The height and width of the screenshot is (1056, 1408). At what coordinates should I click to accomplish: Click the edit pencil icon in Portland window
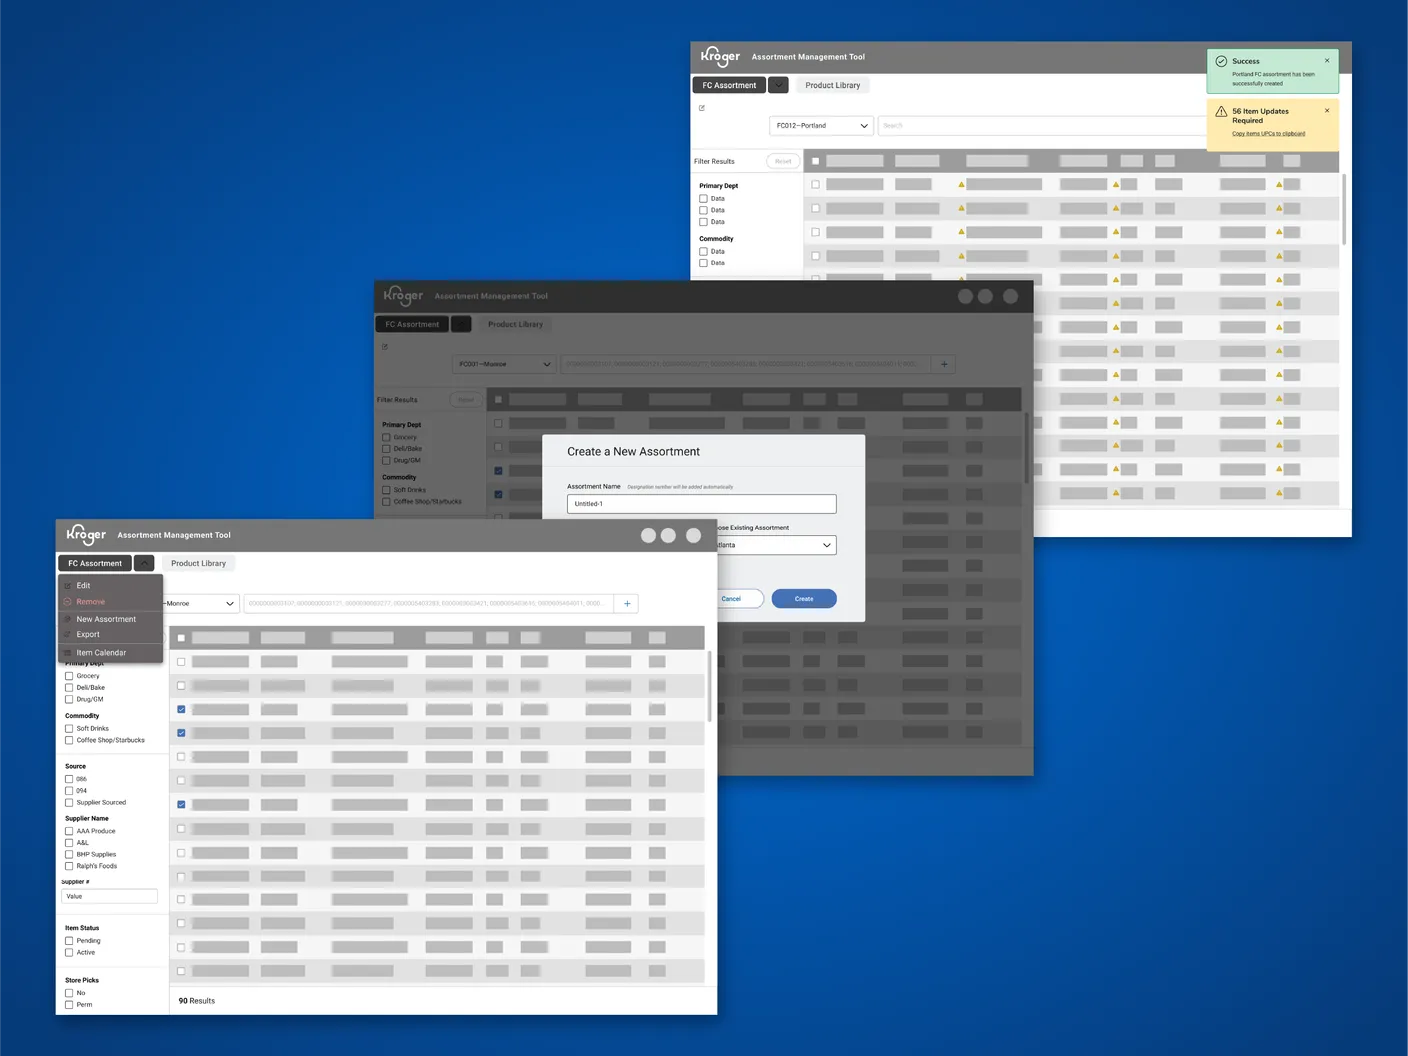click(702, 108)
